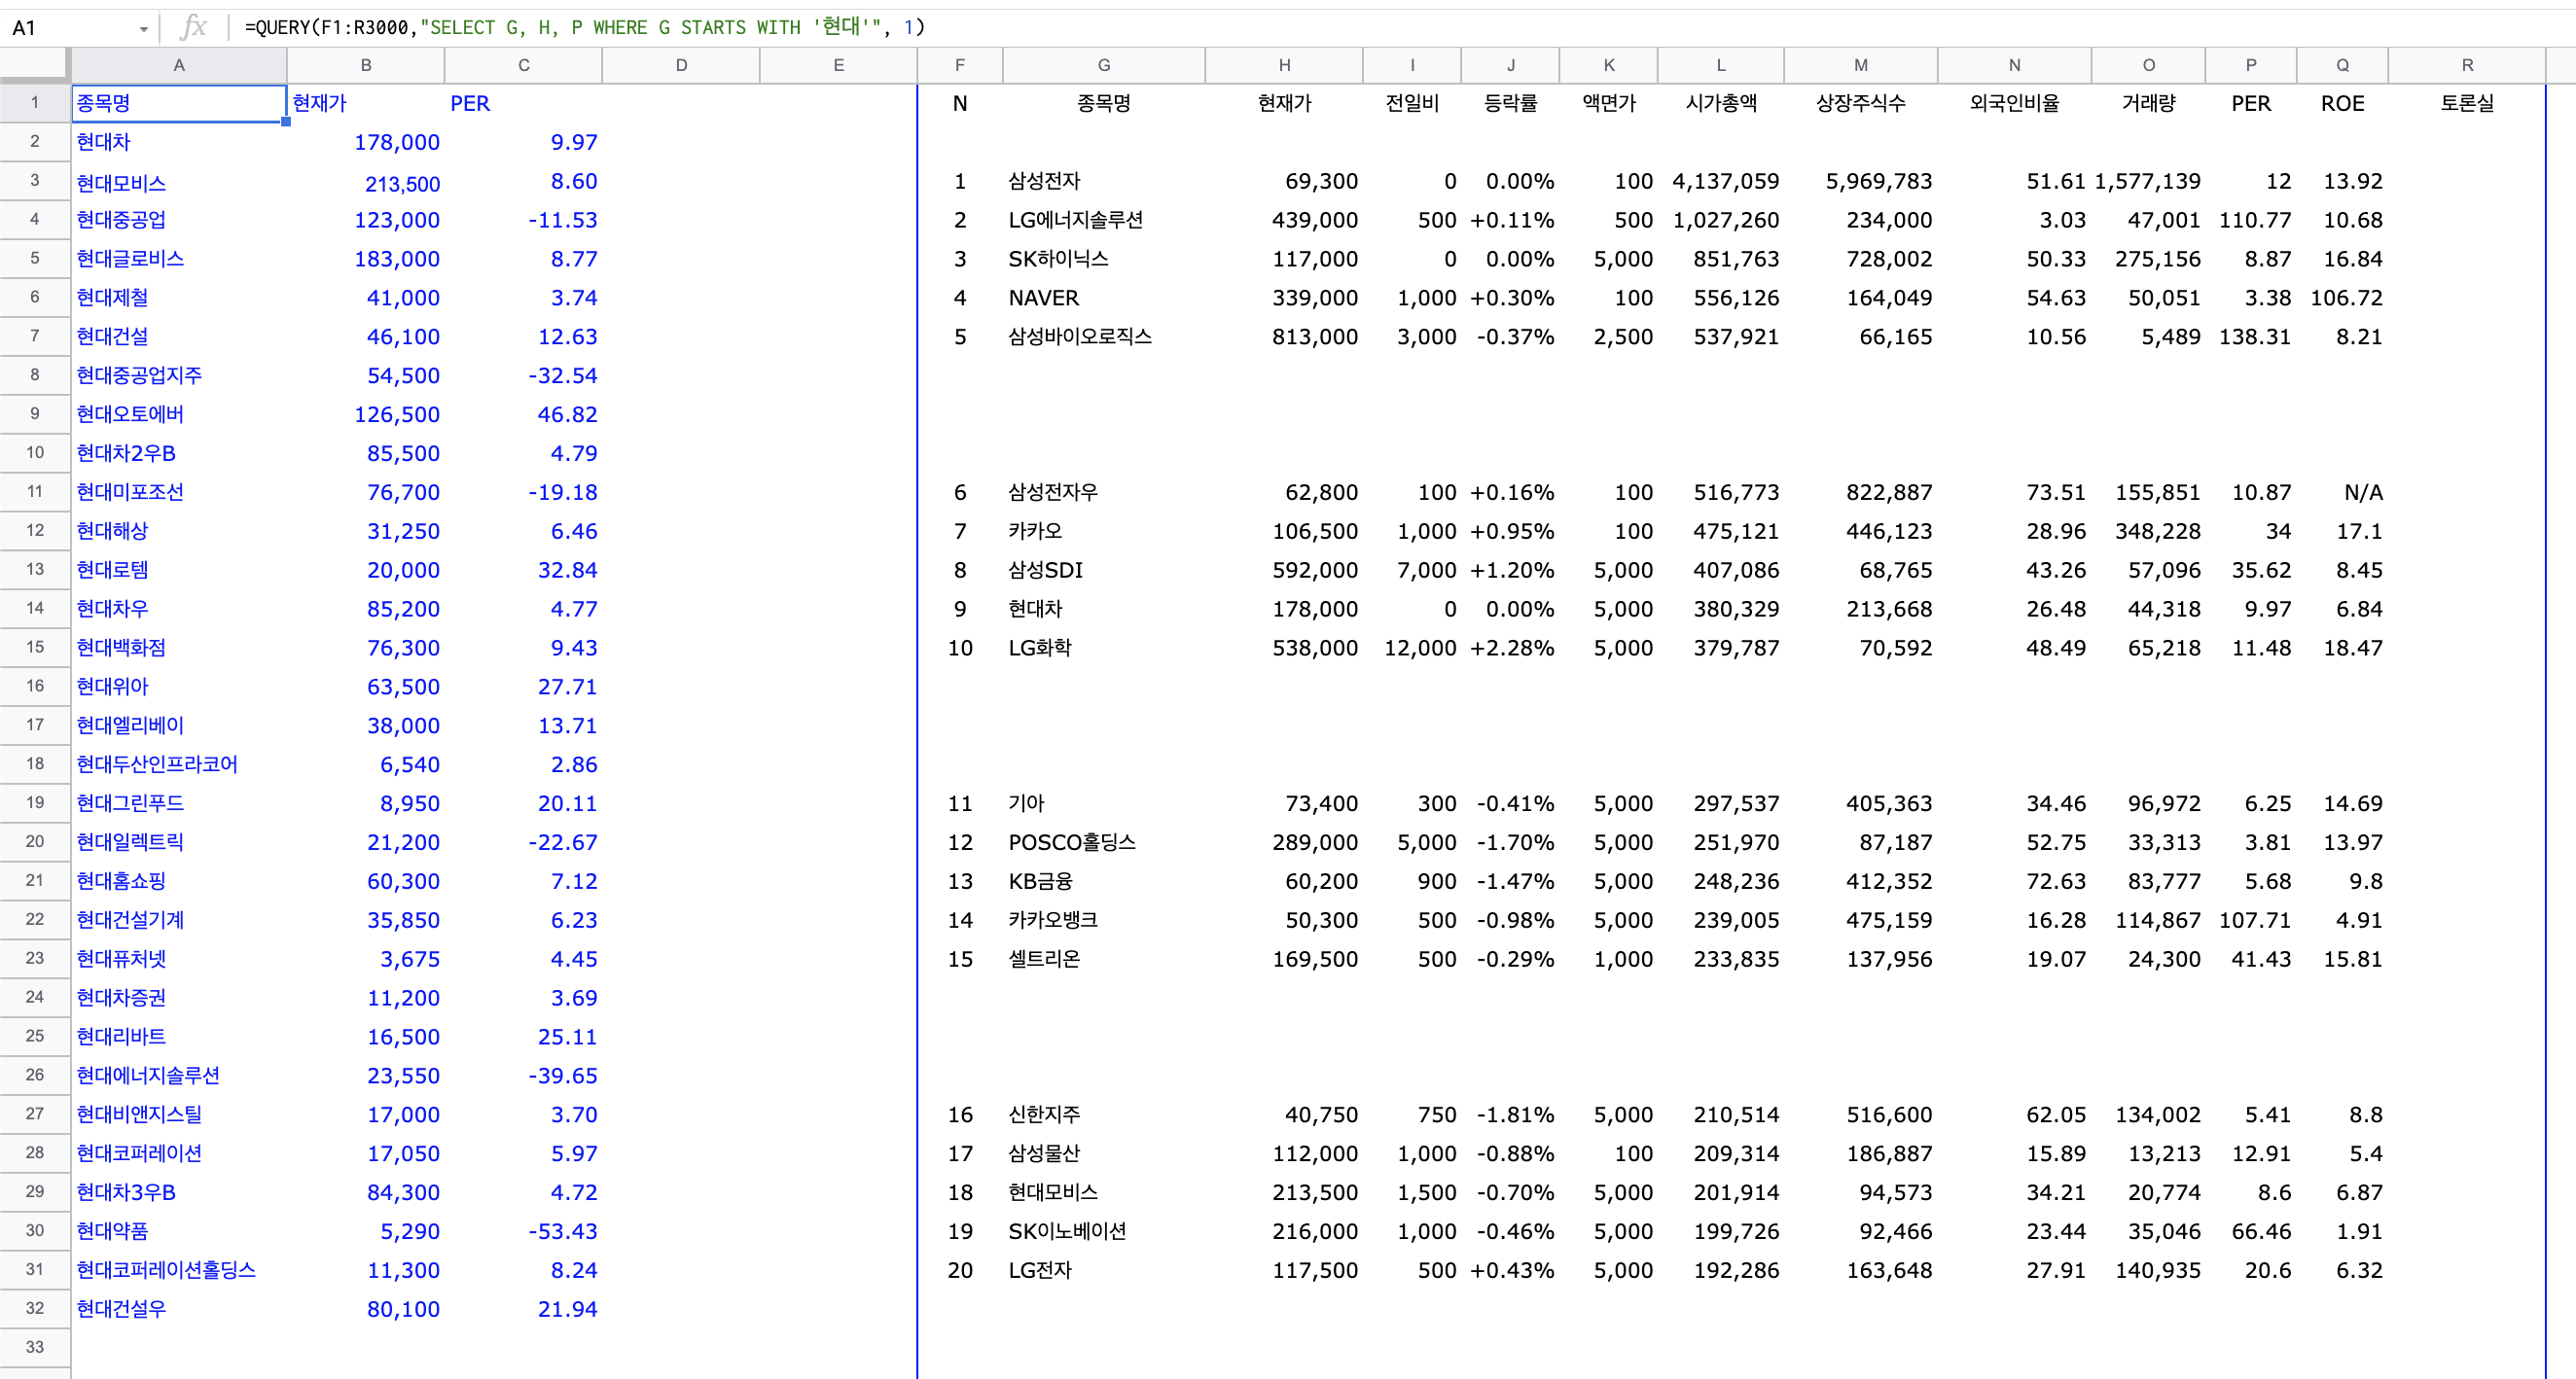Select column G header
The height and width of the screenshot is (1379, 2576).
pos(1103,65)
